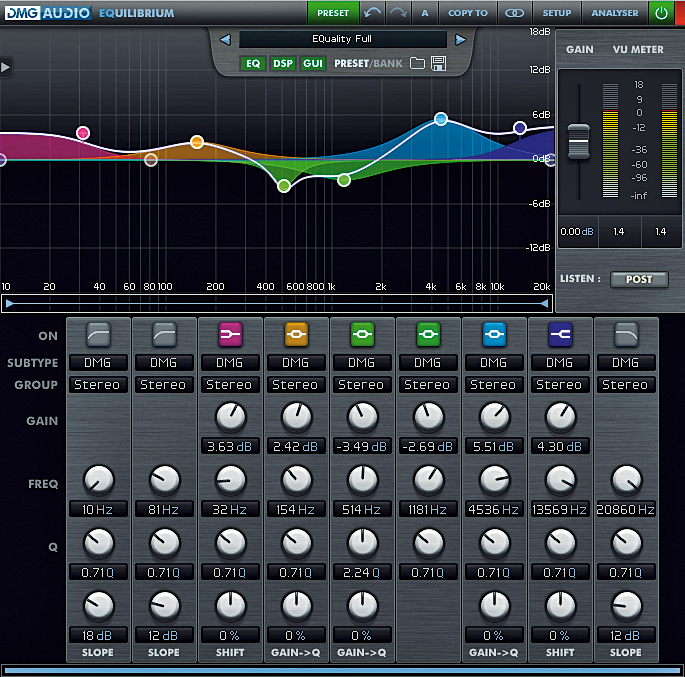Open the ANALYSER menu
685x677 pixels.
click(x=615, y=13)
